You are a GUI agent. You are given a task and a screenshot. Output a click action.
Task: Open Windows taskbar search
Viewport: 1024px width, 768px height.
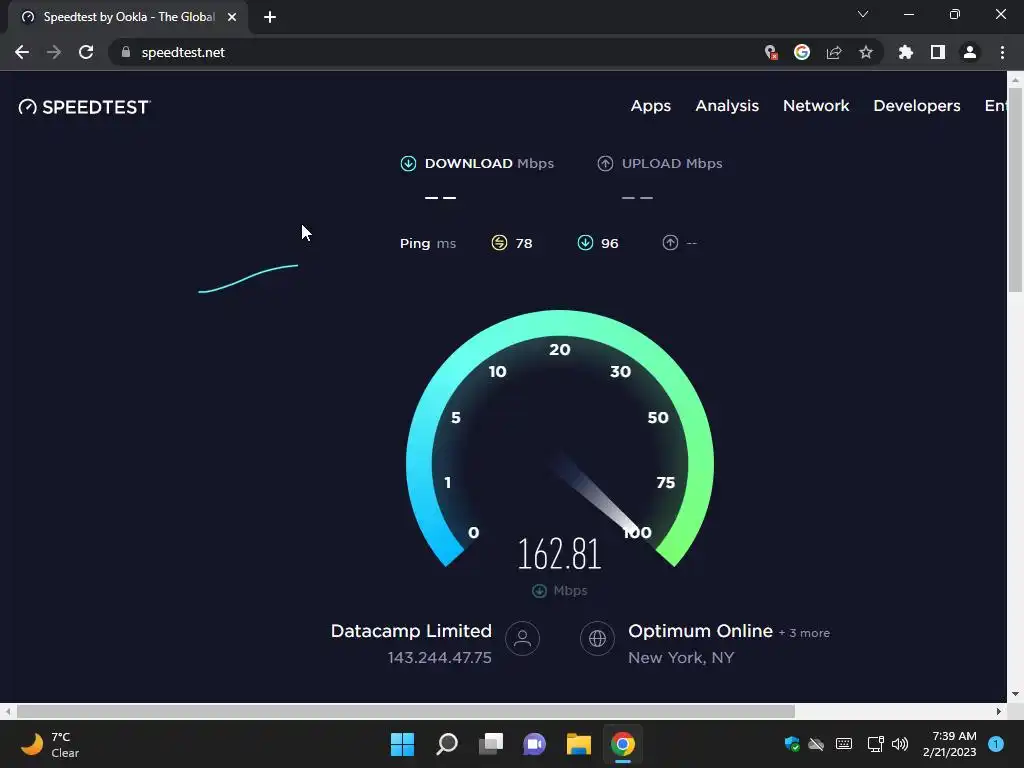(447, 744)
